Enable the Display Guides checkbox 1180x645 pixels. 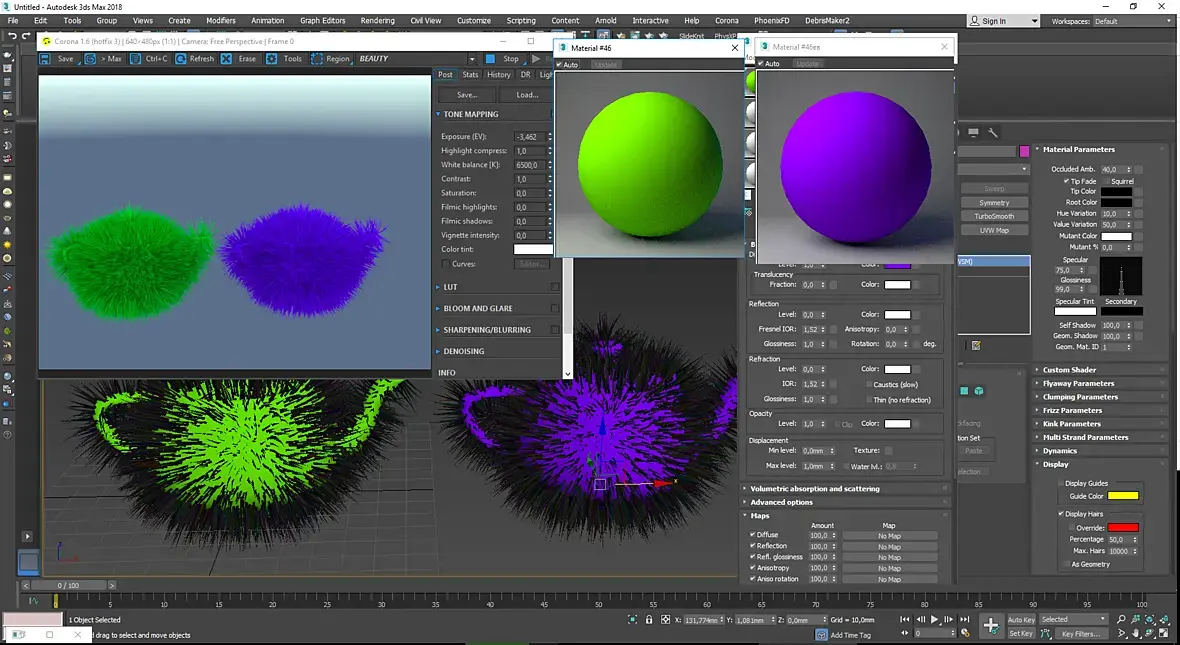click(1061, 483)
